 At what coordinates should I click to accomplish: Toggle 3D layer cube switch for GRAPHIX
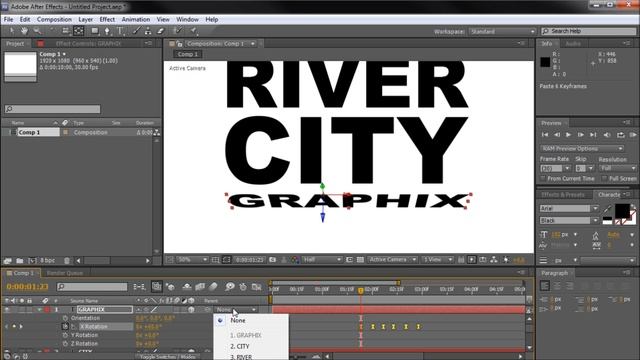[191, 310]
